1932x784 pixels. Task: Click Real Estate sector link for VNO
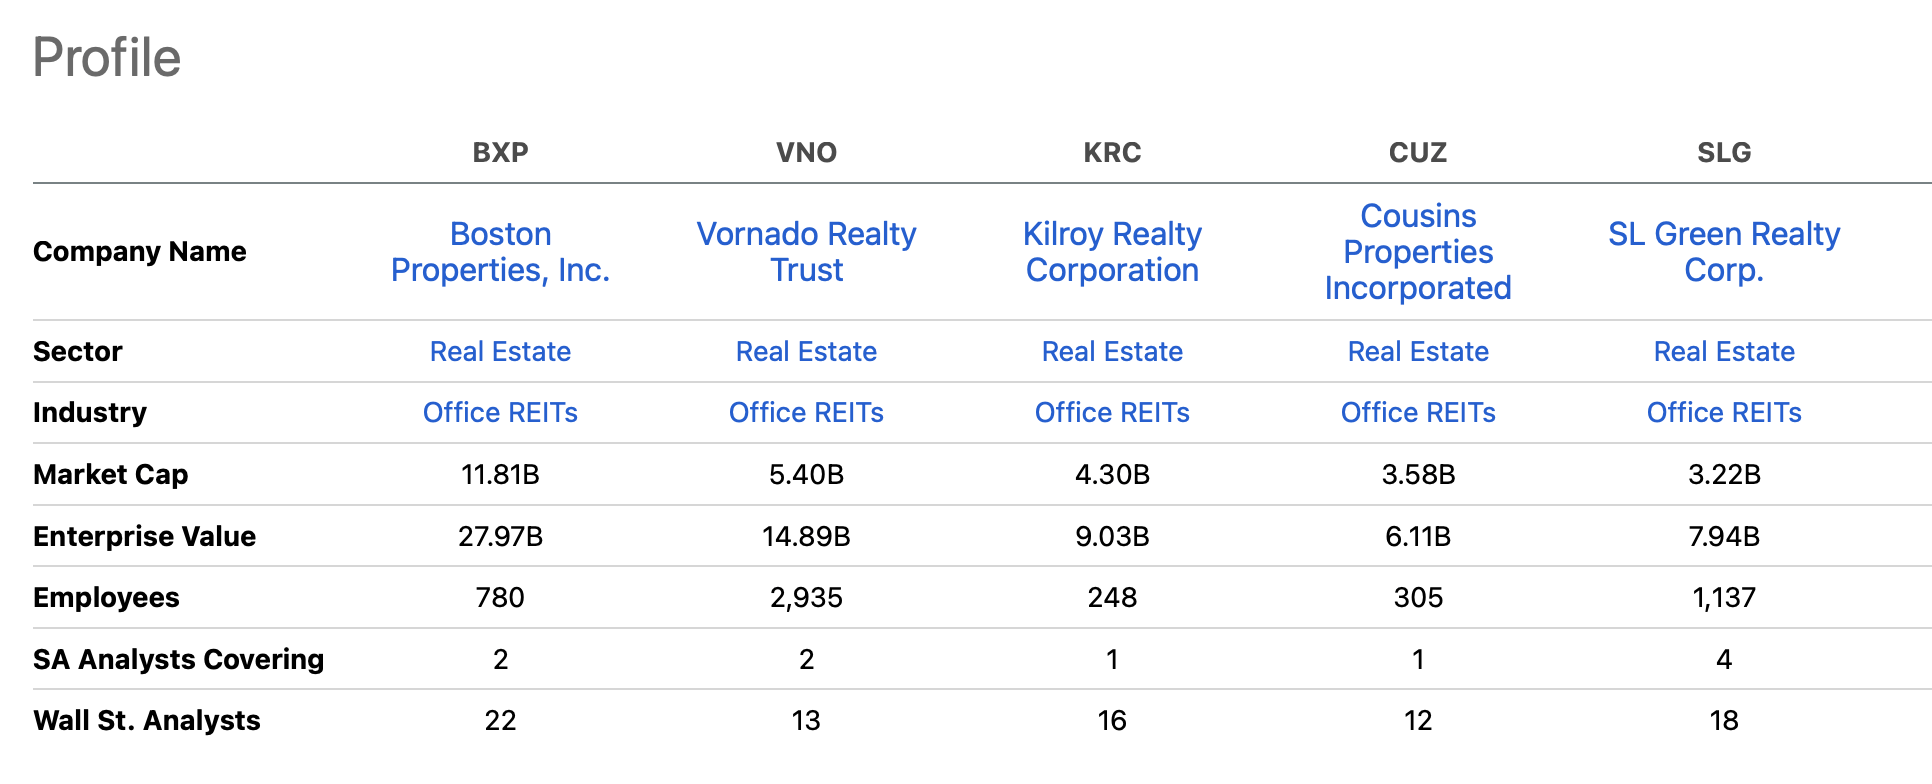806,352
